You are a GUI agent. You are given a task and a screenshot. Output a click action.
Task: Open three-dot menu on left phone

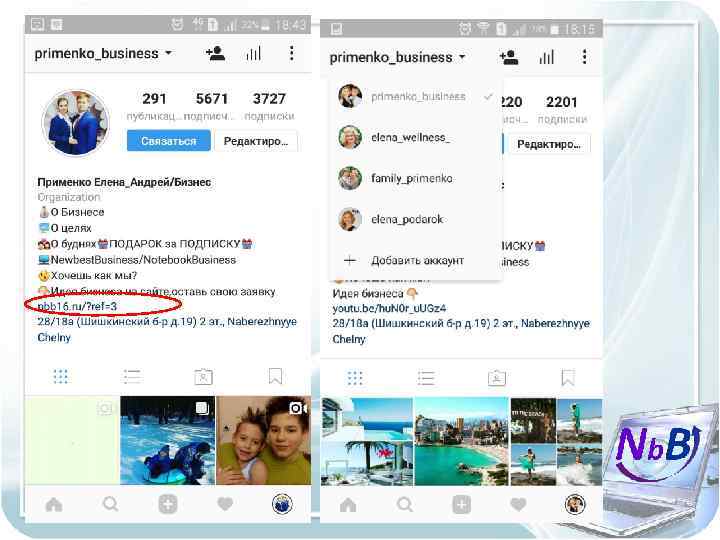click(x=292, y=53)
